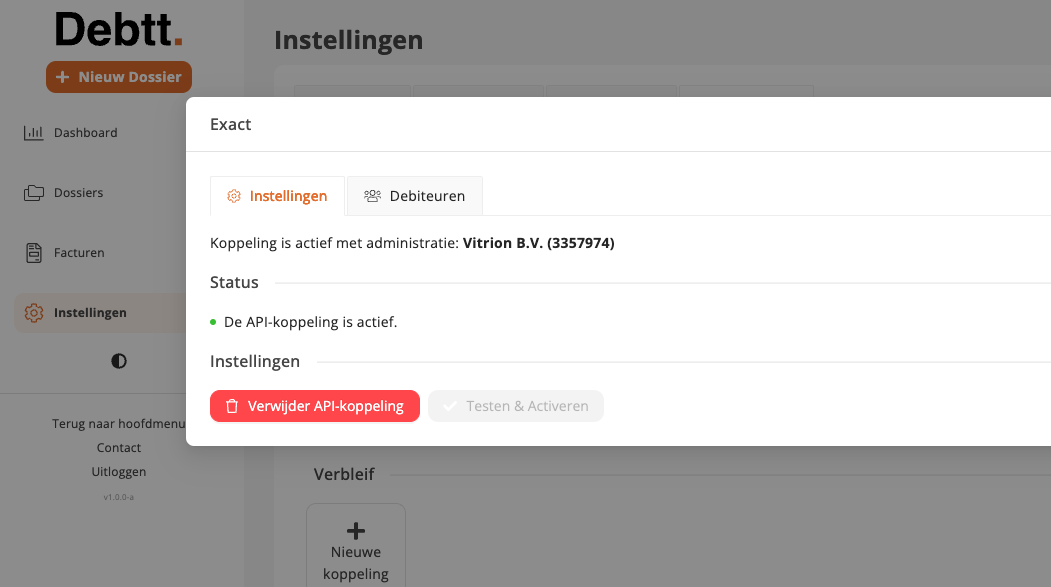Click the Facturen document icon
The image size is (1051, 587).
(34, 253)
